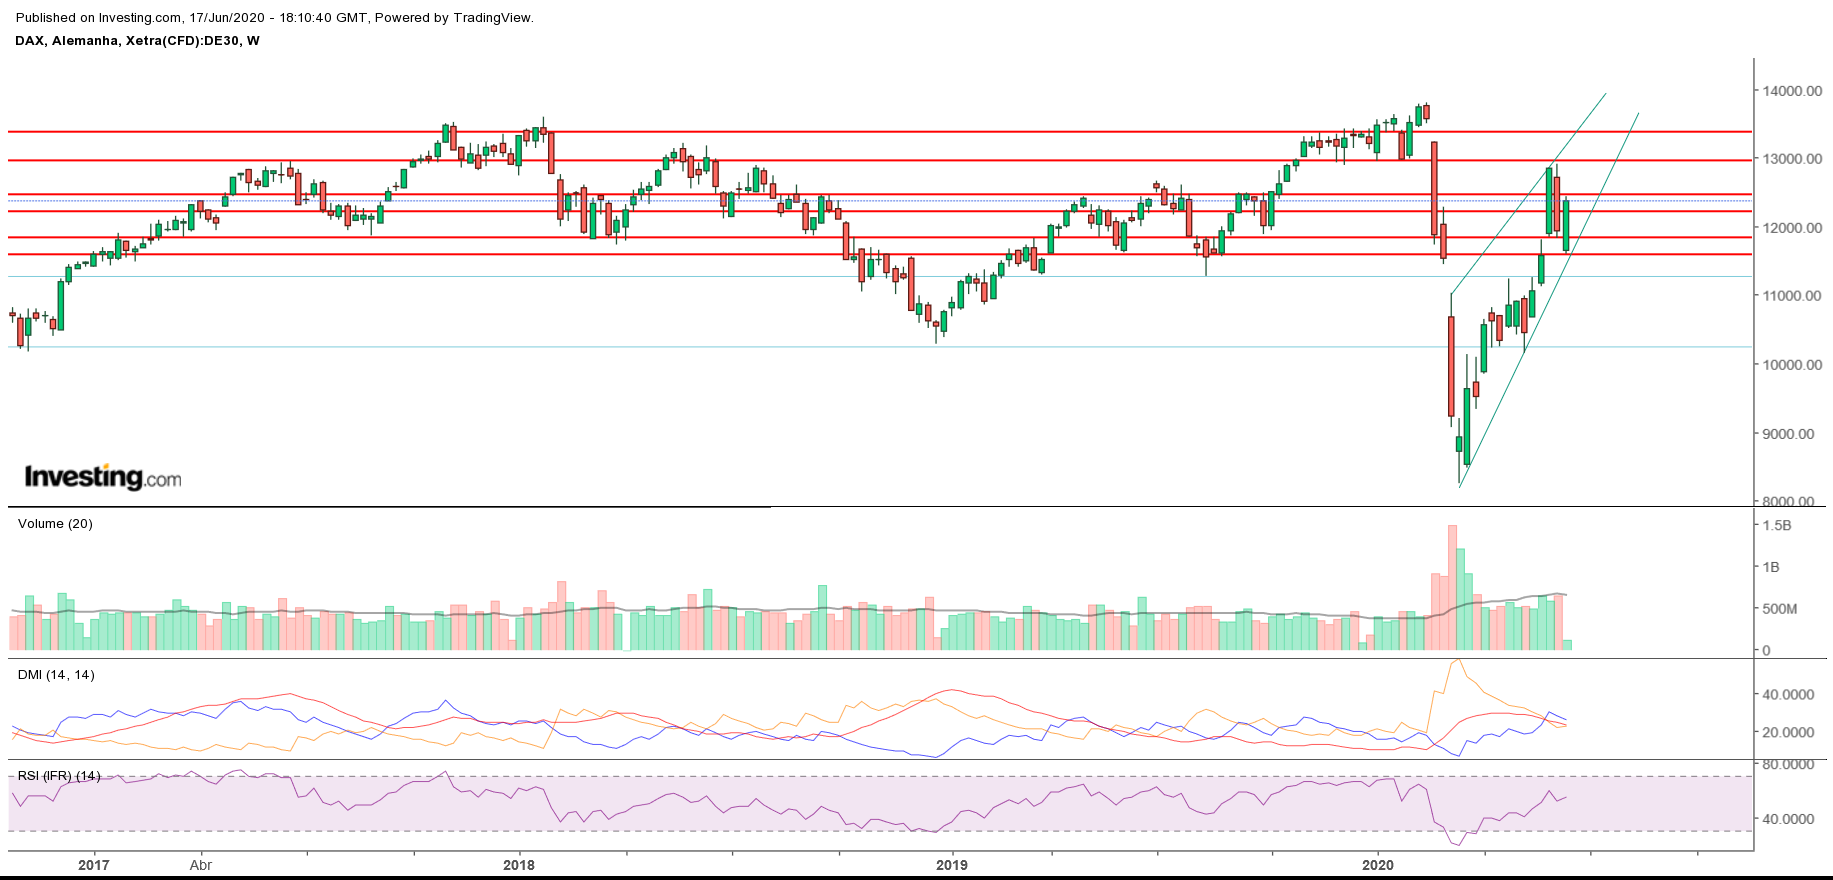
Task: Click the 80.0000 label on the RSI axis
Action: (1788, 764)
